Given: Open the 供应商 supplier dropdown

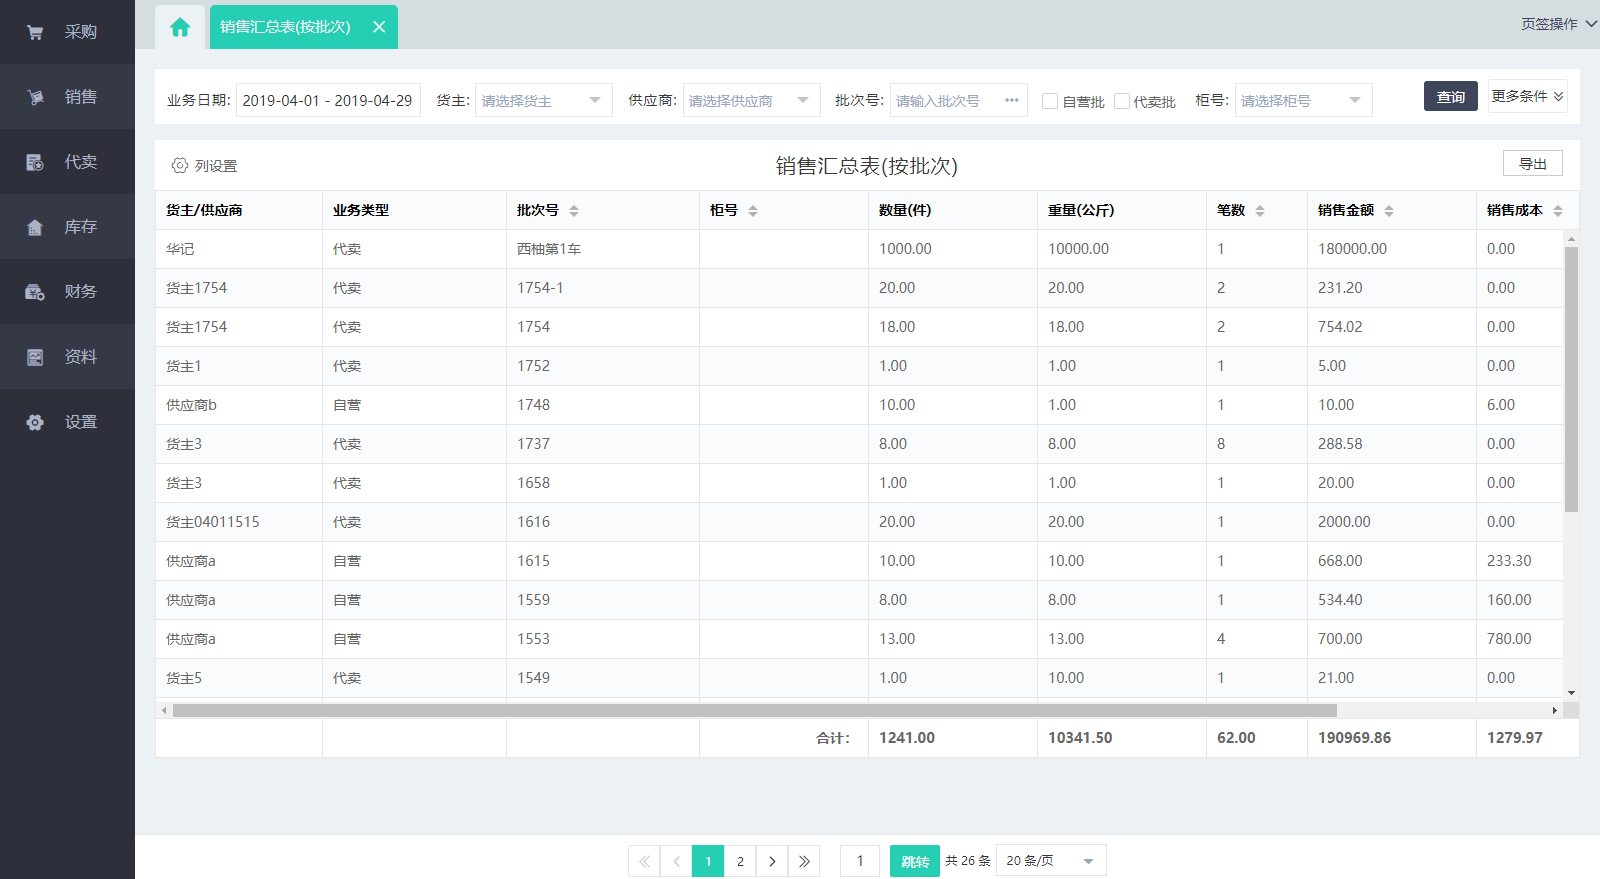Looking at the screenshot, I should [x=751, y=100].
